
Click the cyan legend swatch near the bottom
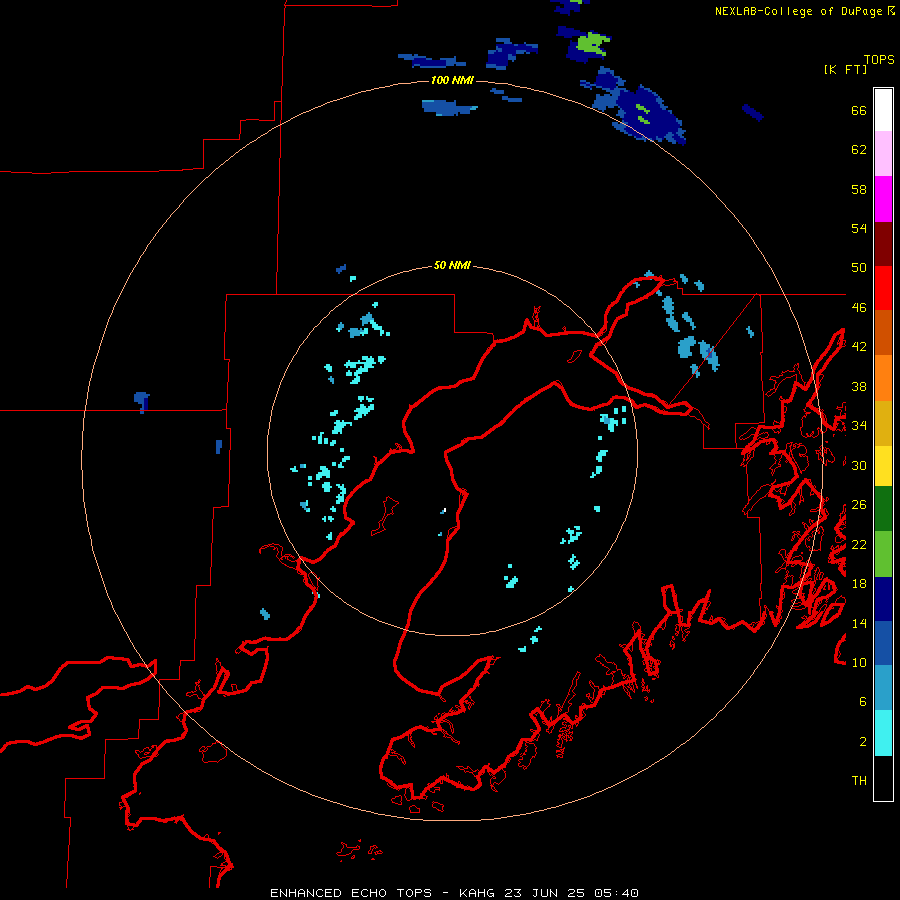883,733
